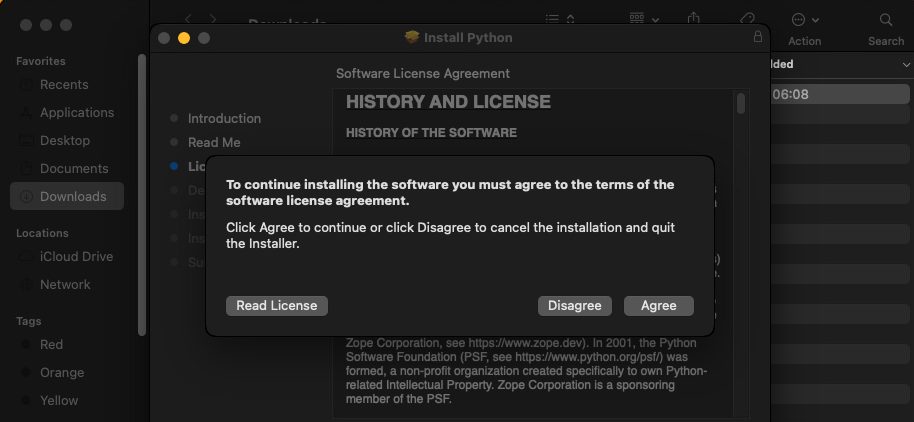Click the Documents sidebar icon

[26, 168]
